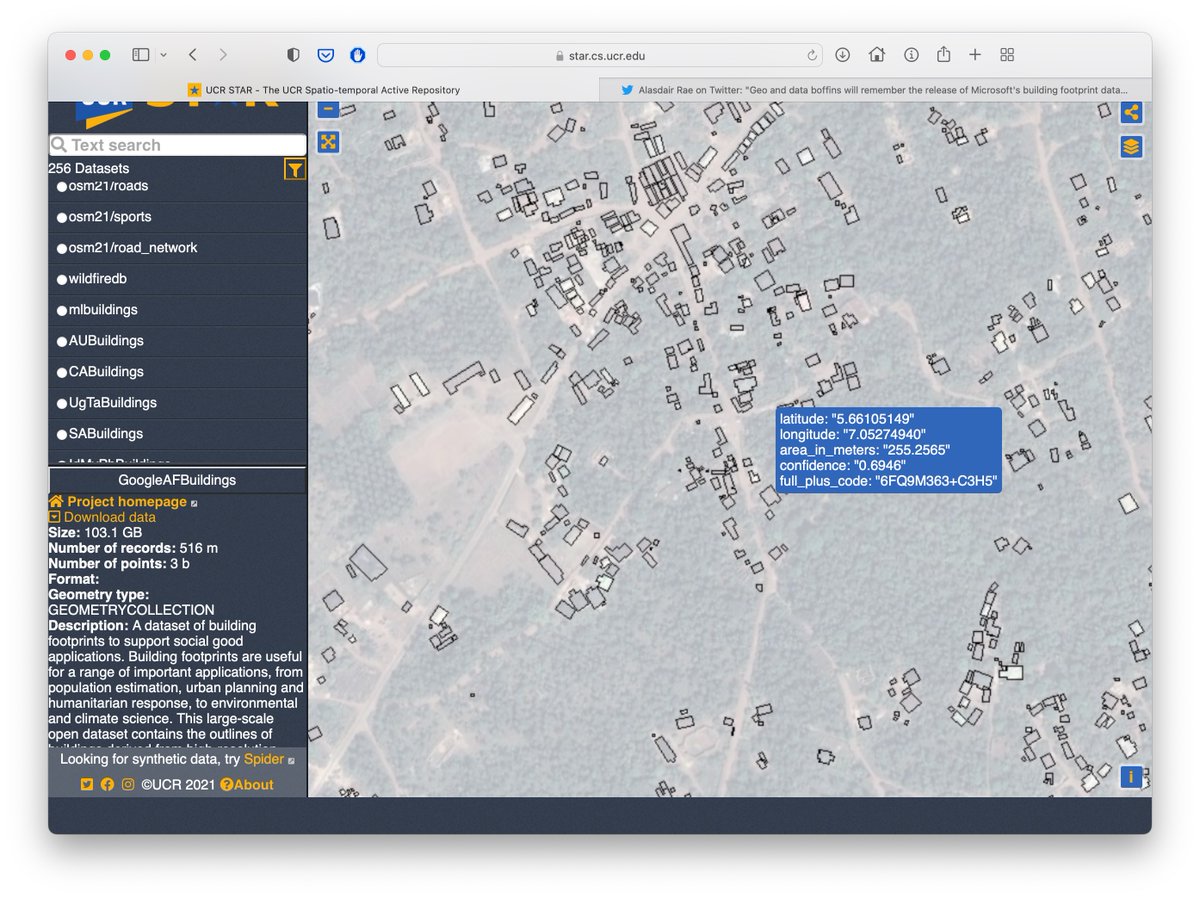Click the confidence value in the popup
The image size is (1200, 898).
tap(879, 466)
